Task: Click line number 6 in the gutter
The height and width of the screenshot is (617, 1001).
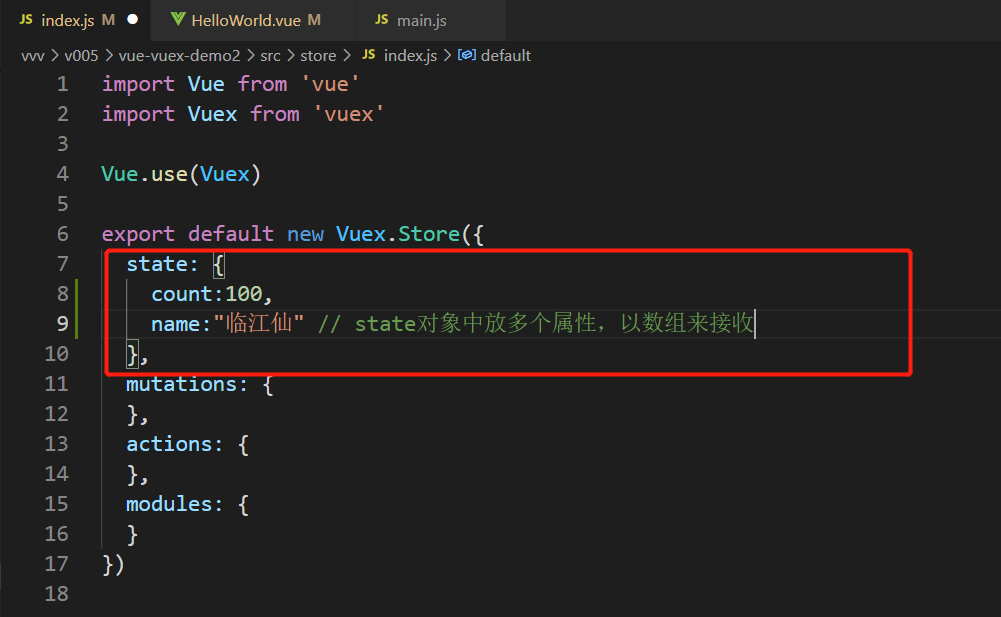Action: (x=63, y=234)
